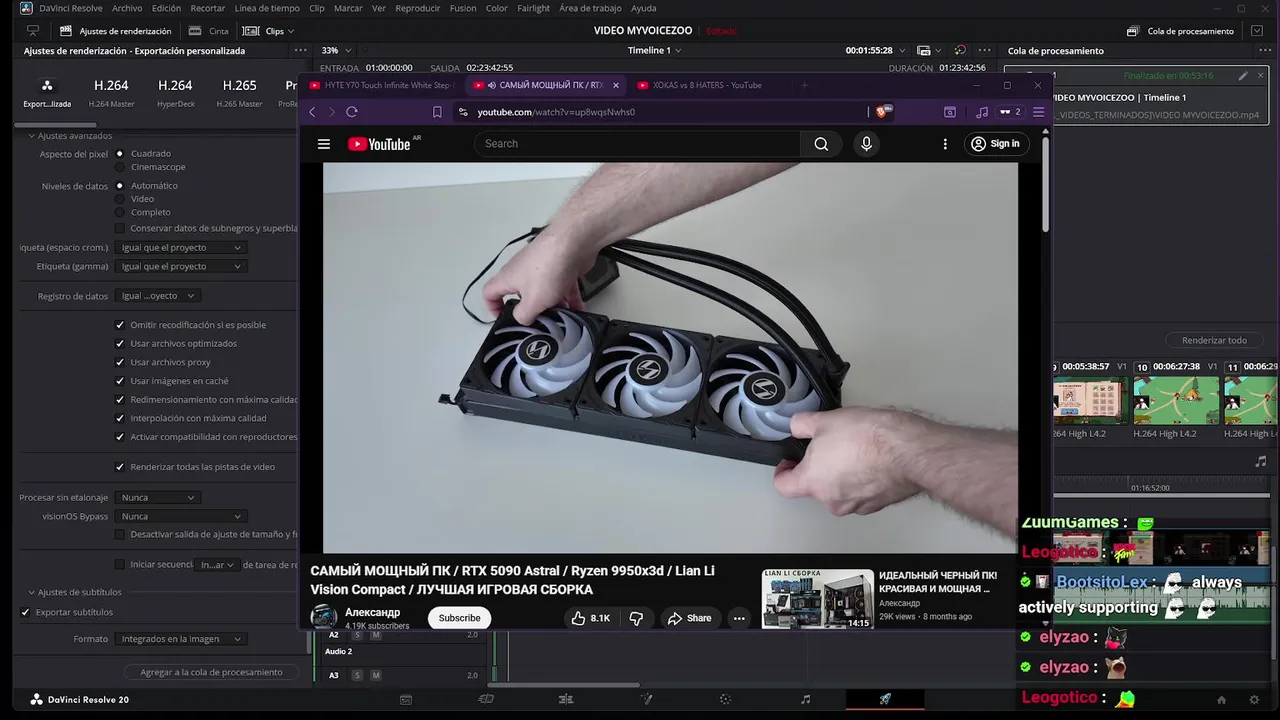The image size is (1280, 720).
Task: Open YouTube settings three-dot menu
Action: coord(945,144)
